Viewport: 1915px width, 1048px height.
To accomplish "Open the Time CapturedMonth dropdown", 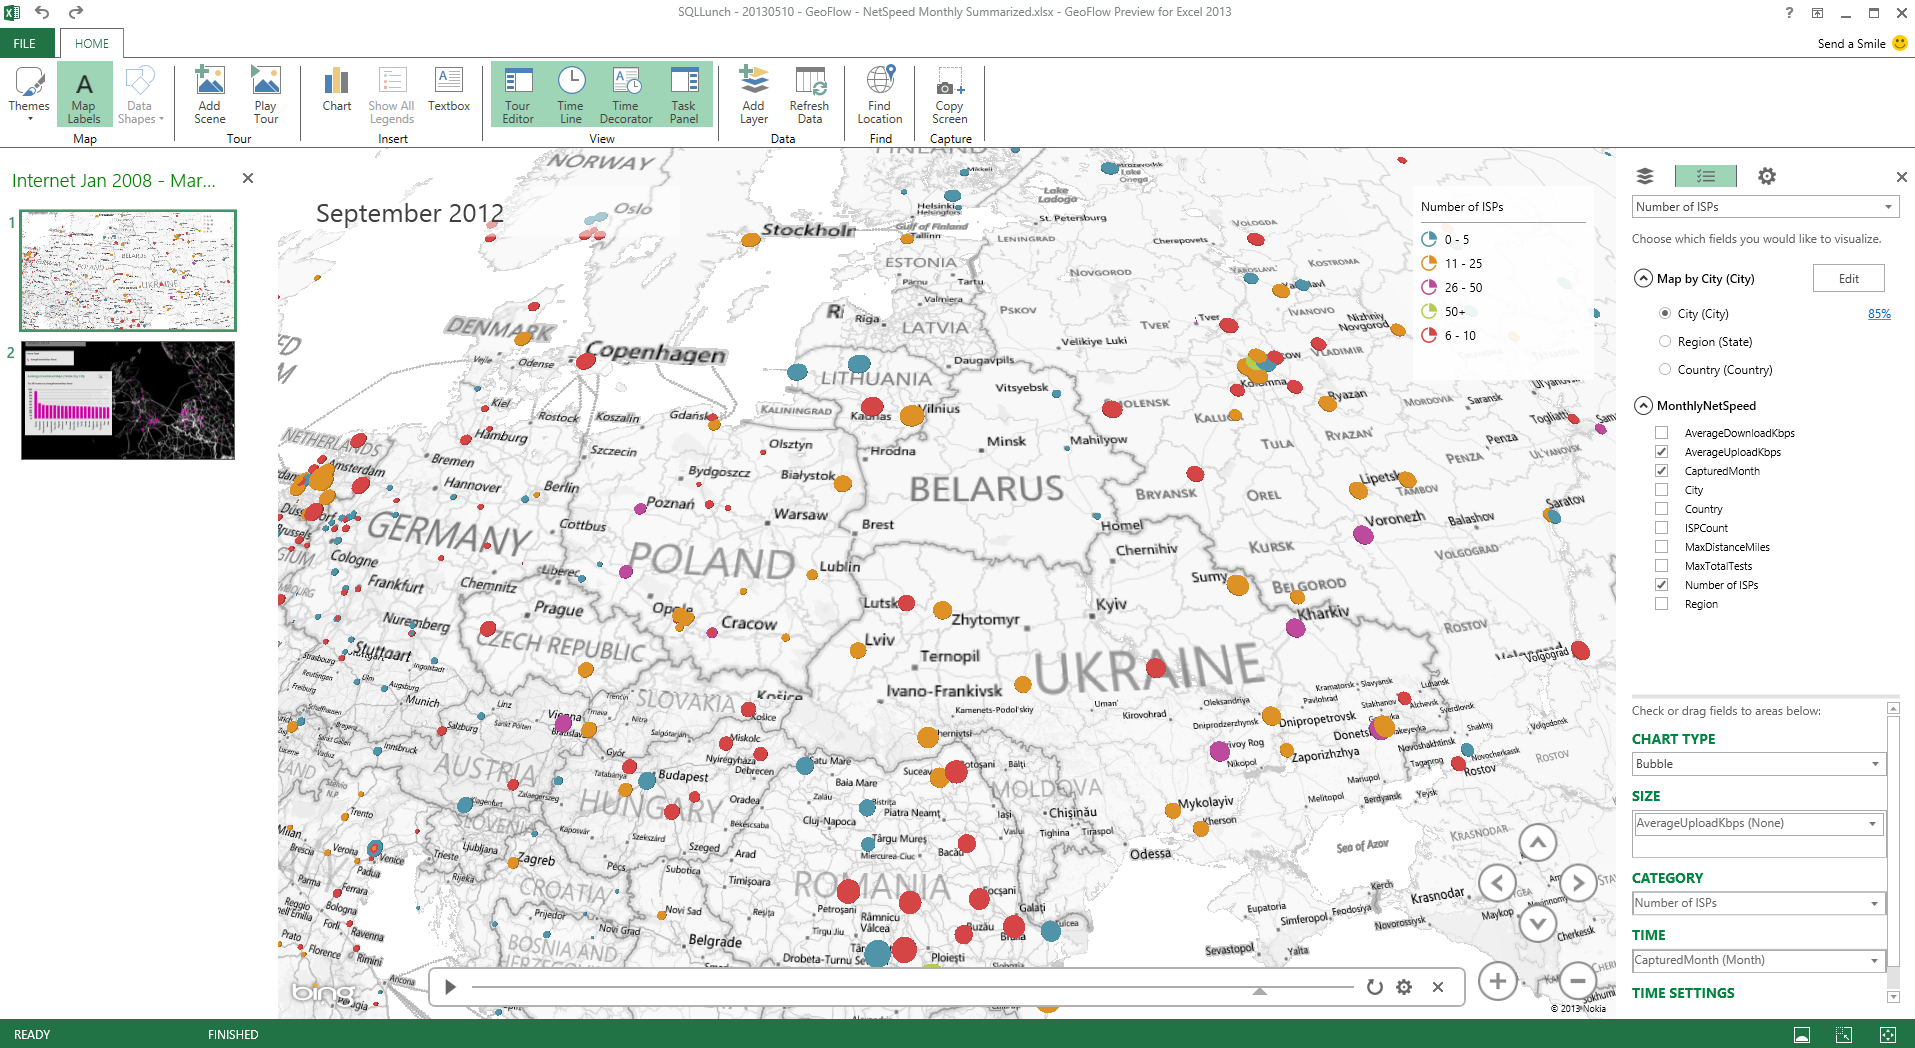I will click(x=1759, y=960).
